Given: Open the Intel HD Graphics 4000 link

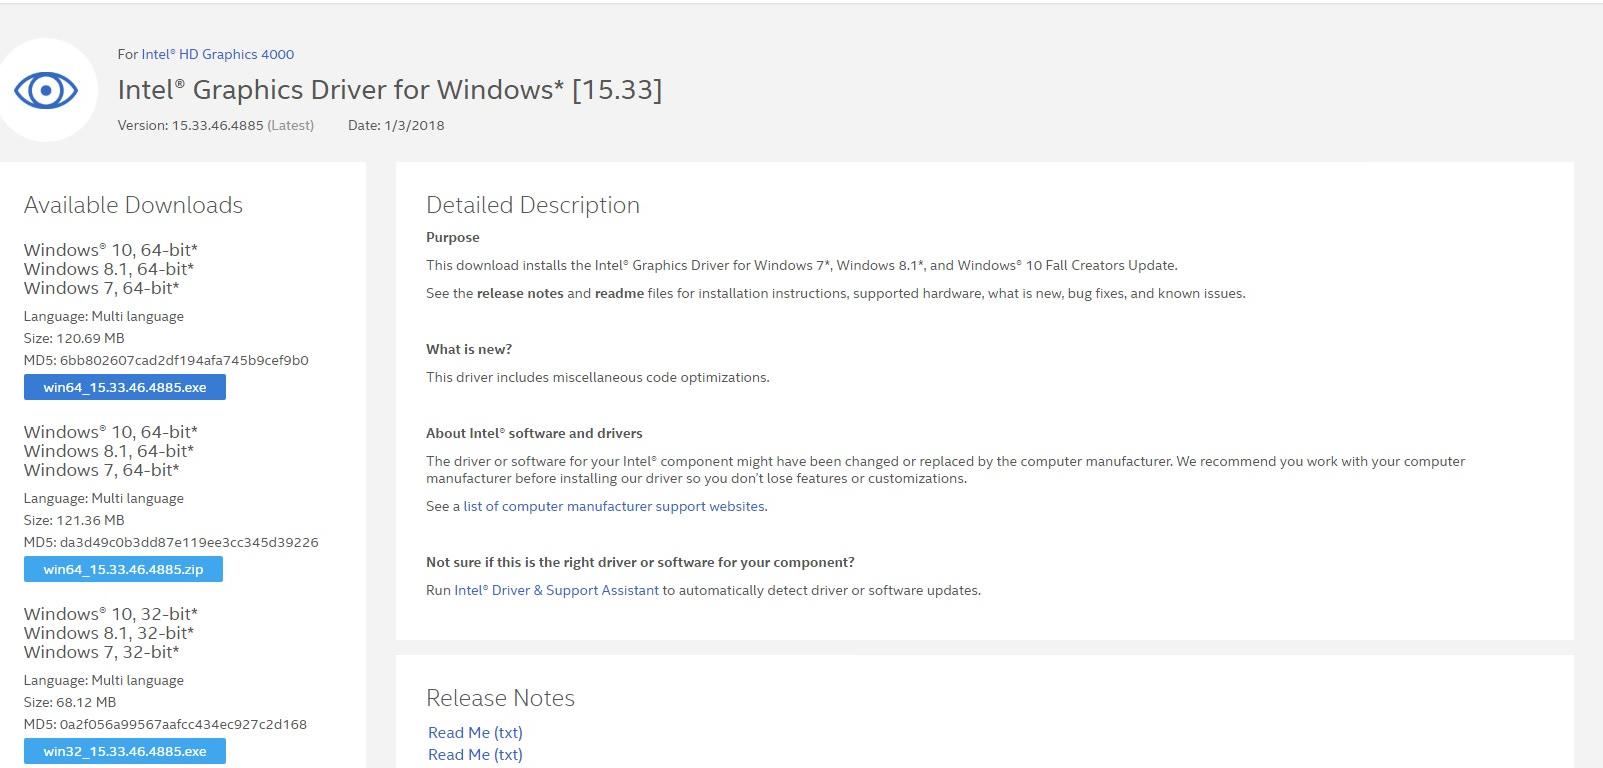Looking at the screenshot, I should [x=217, y=54].
